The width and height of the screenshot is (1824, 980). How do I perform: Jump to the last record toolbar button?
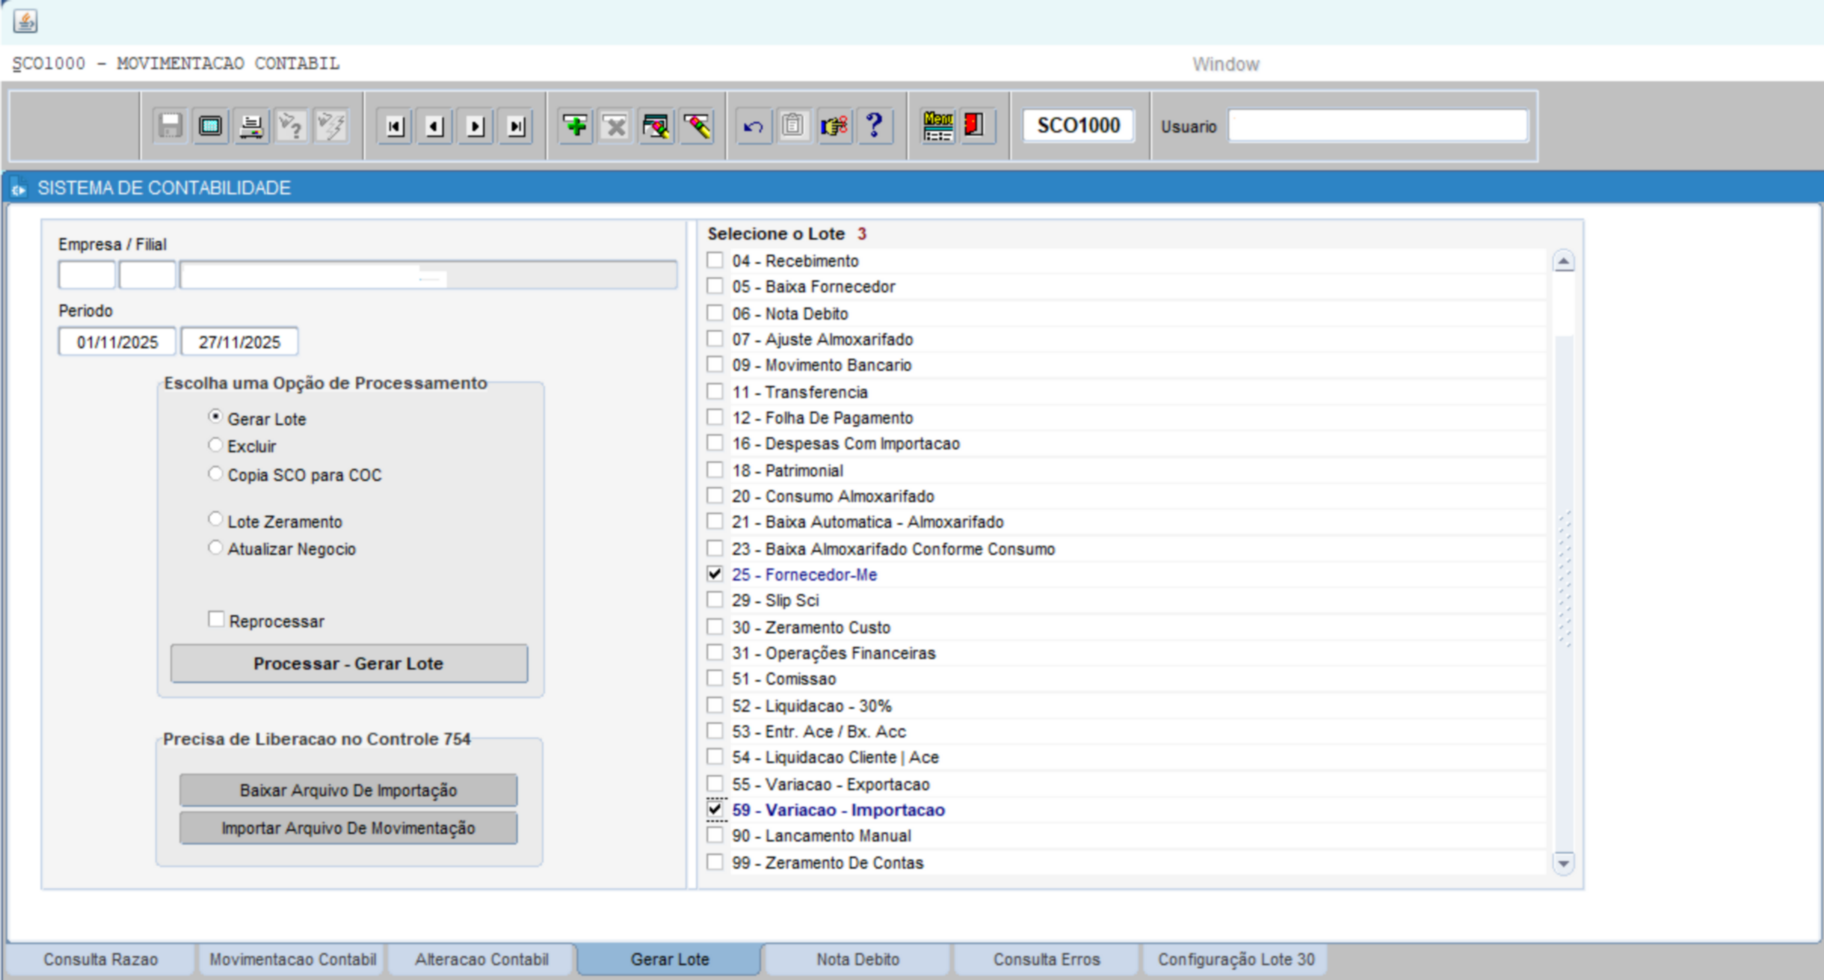[x=516, y=126]
